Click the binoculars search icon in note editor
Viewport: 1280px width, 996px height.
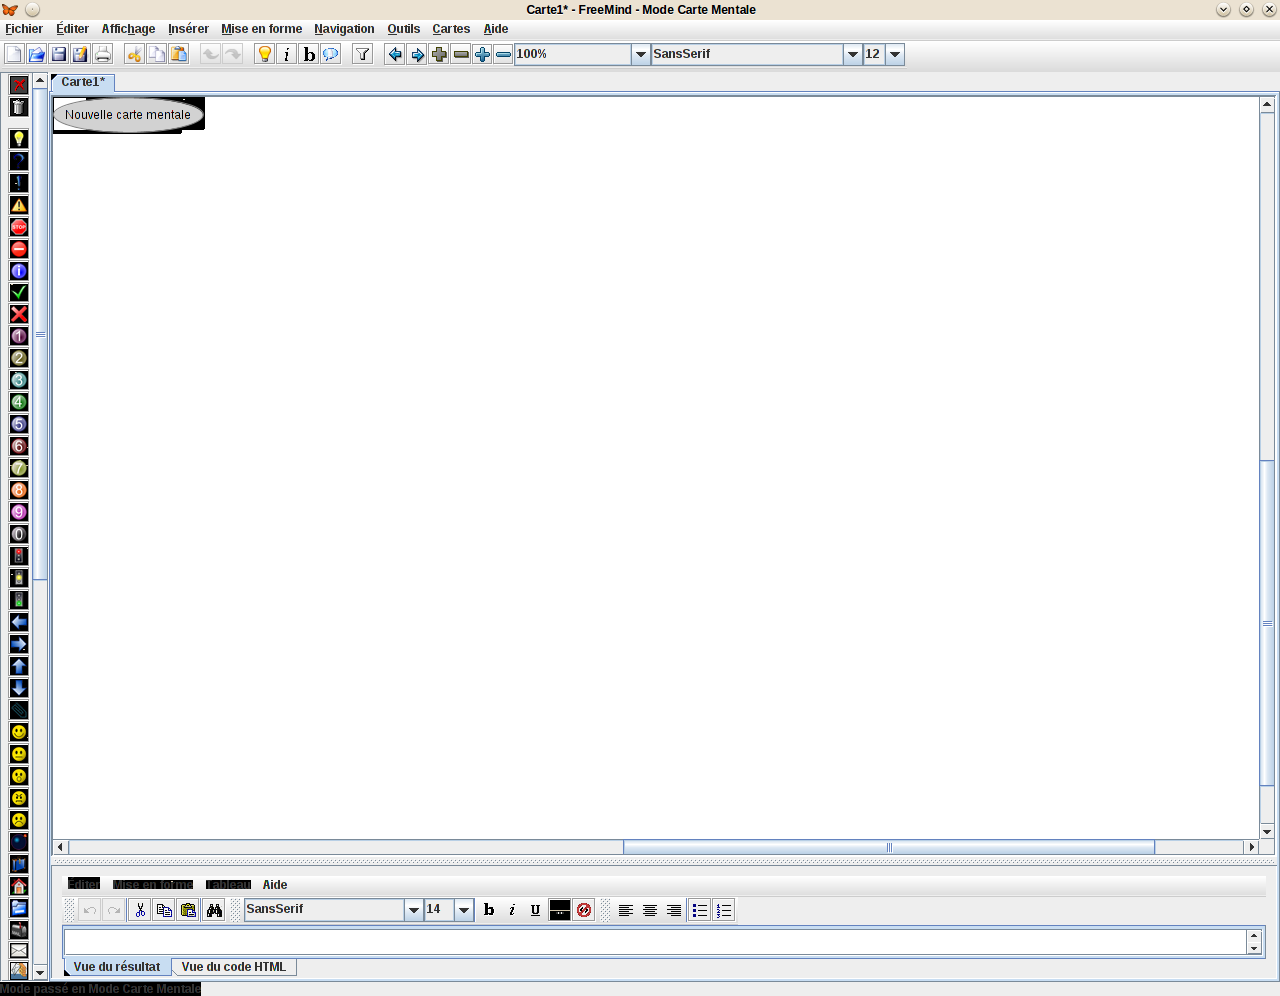click(x=214, y=910)
